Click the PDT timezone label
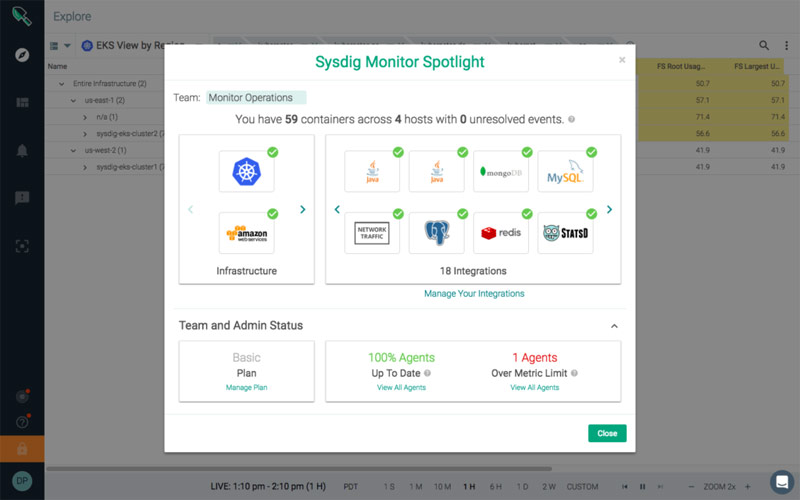This screenshot has width=800, height=500. coord(351,487)
